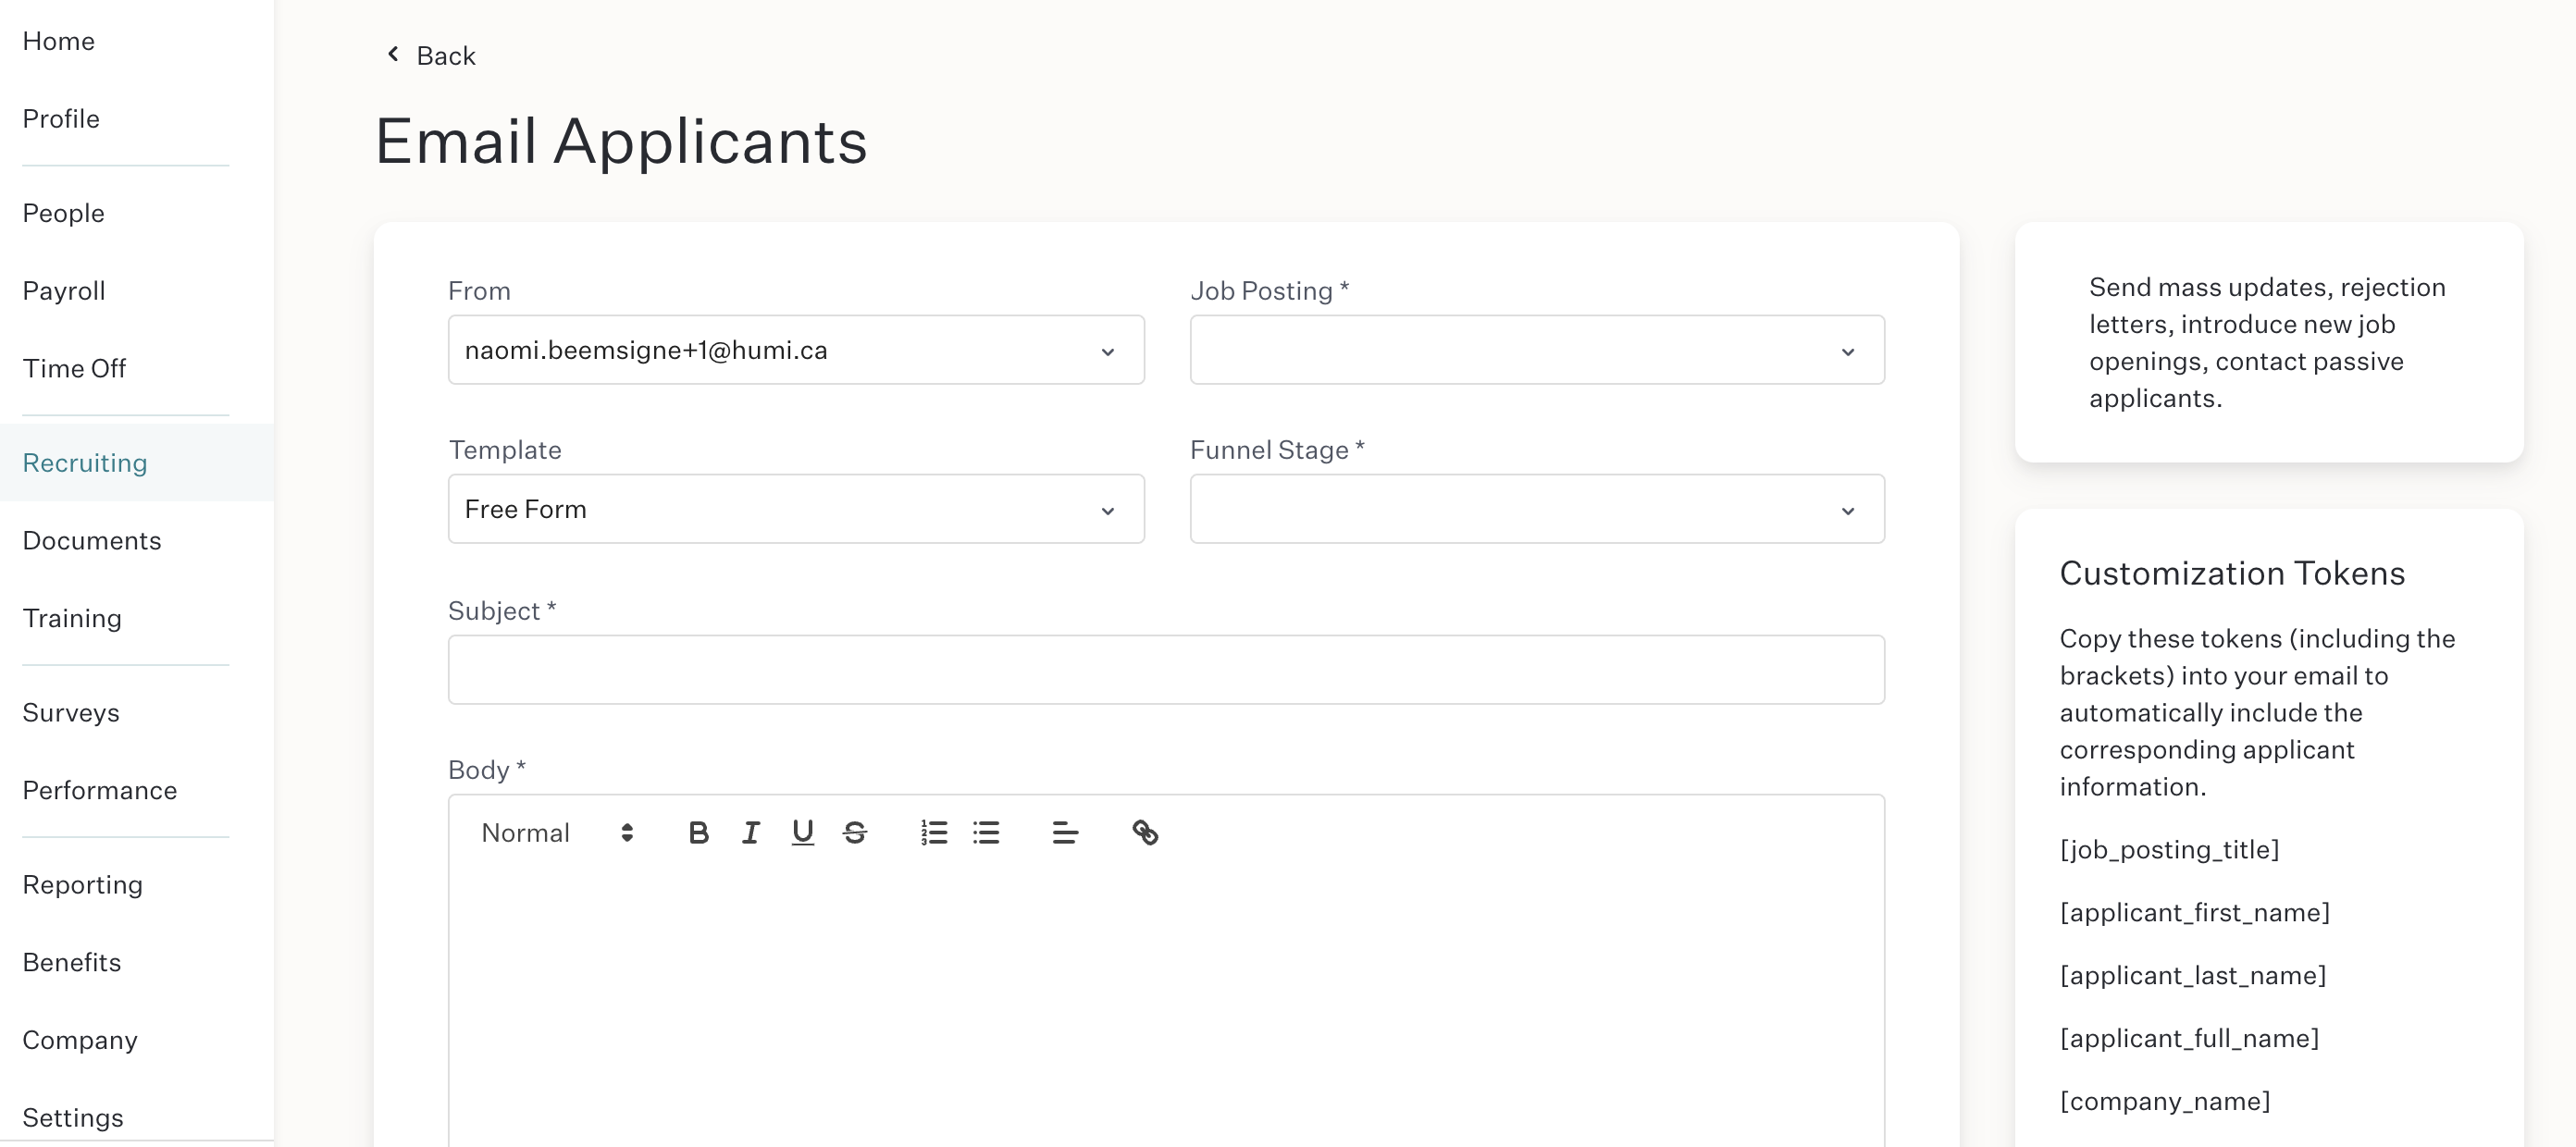This screenshot has width=2576, height=1147.
Task: Insert bulleted list in body editor
Action: (x=986, y=832)
